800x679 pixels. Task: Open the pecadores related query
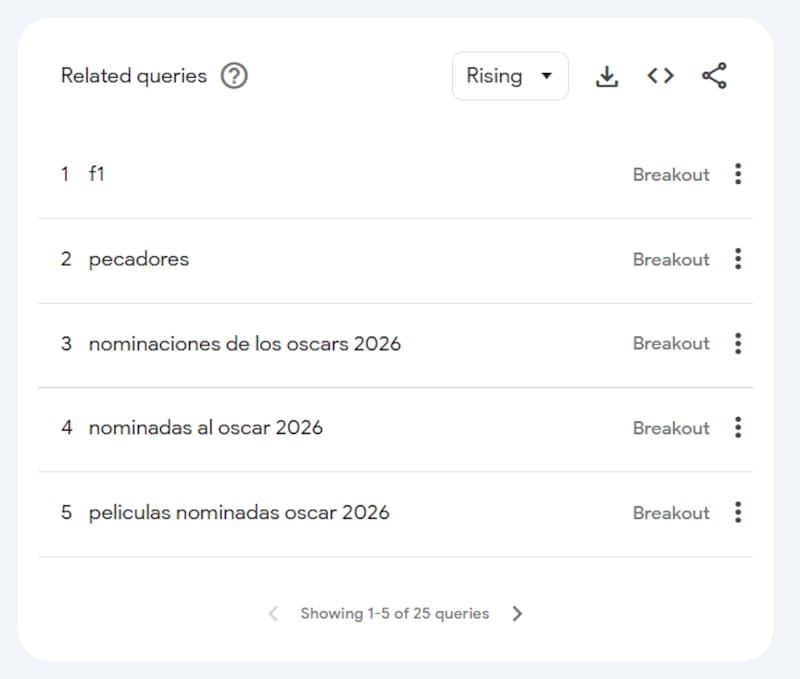(x=138, y=259)
